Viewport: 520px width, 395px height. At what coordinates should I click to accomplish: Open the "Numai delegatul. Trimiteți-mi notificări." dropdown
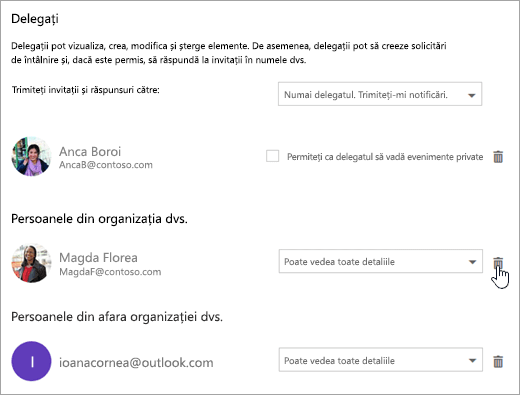click(x=380, y=94)
